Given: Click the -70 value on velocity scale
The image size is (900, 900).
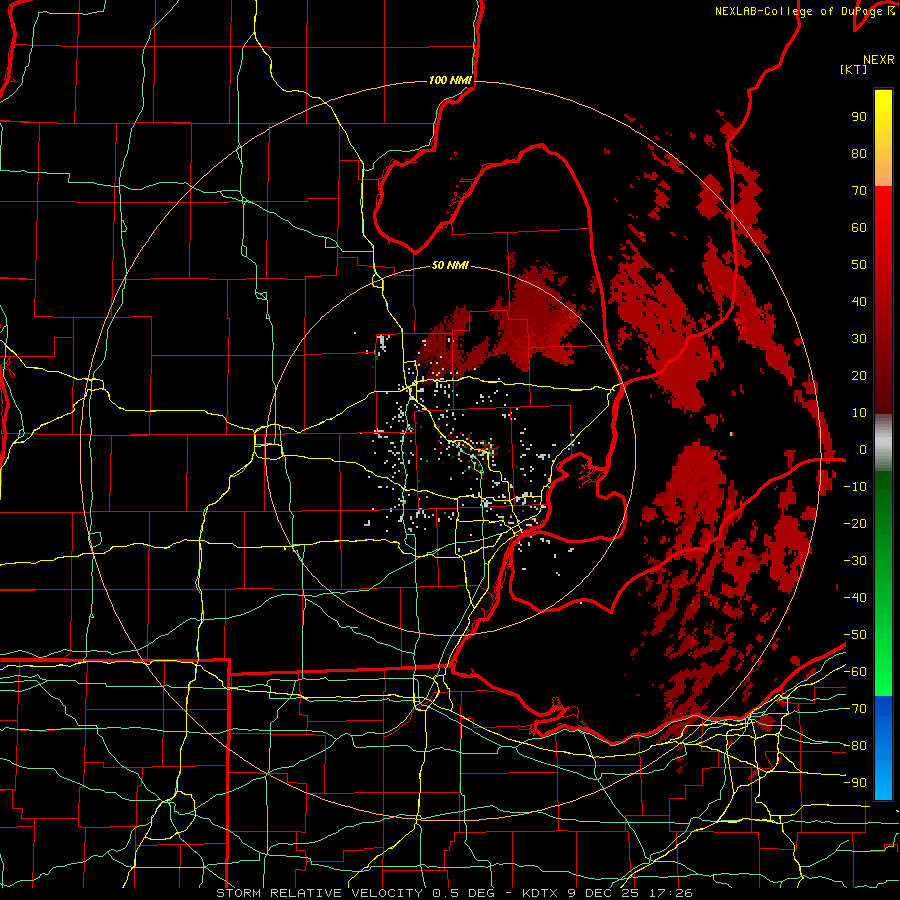Looking at the screenshot, I should click(855, 709).
